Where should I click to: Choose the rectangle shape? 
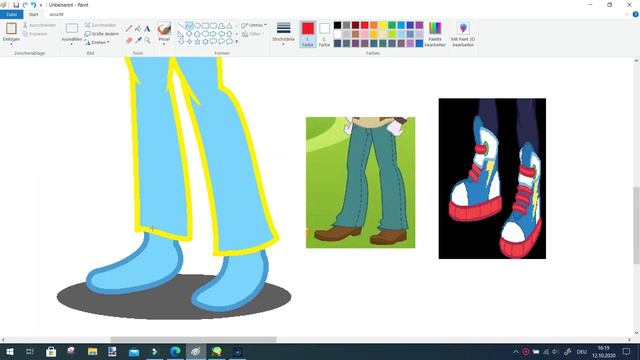coord(205,26)
